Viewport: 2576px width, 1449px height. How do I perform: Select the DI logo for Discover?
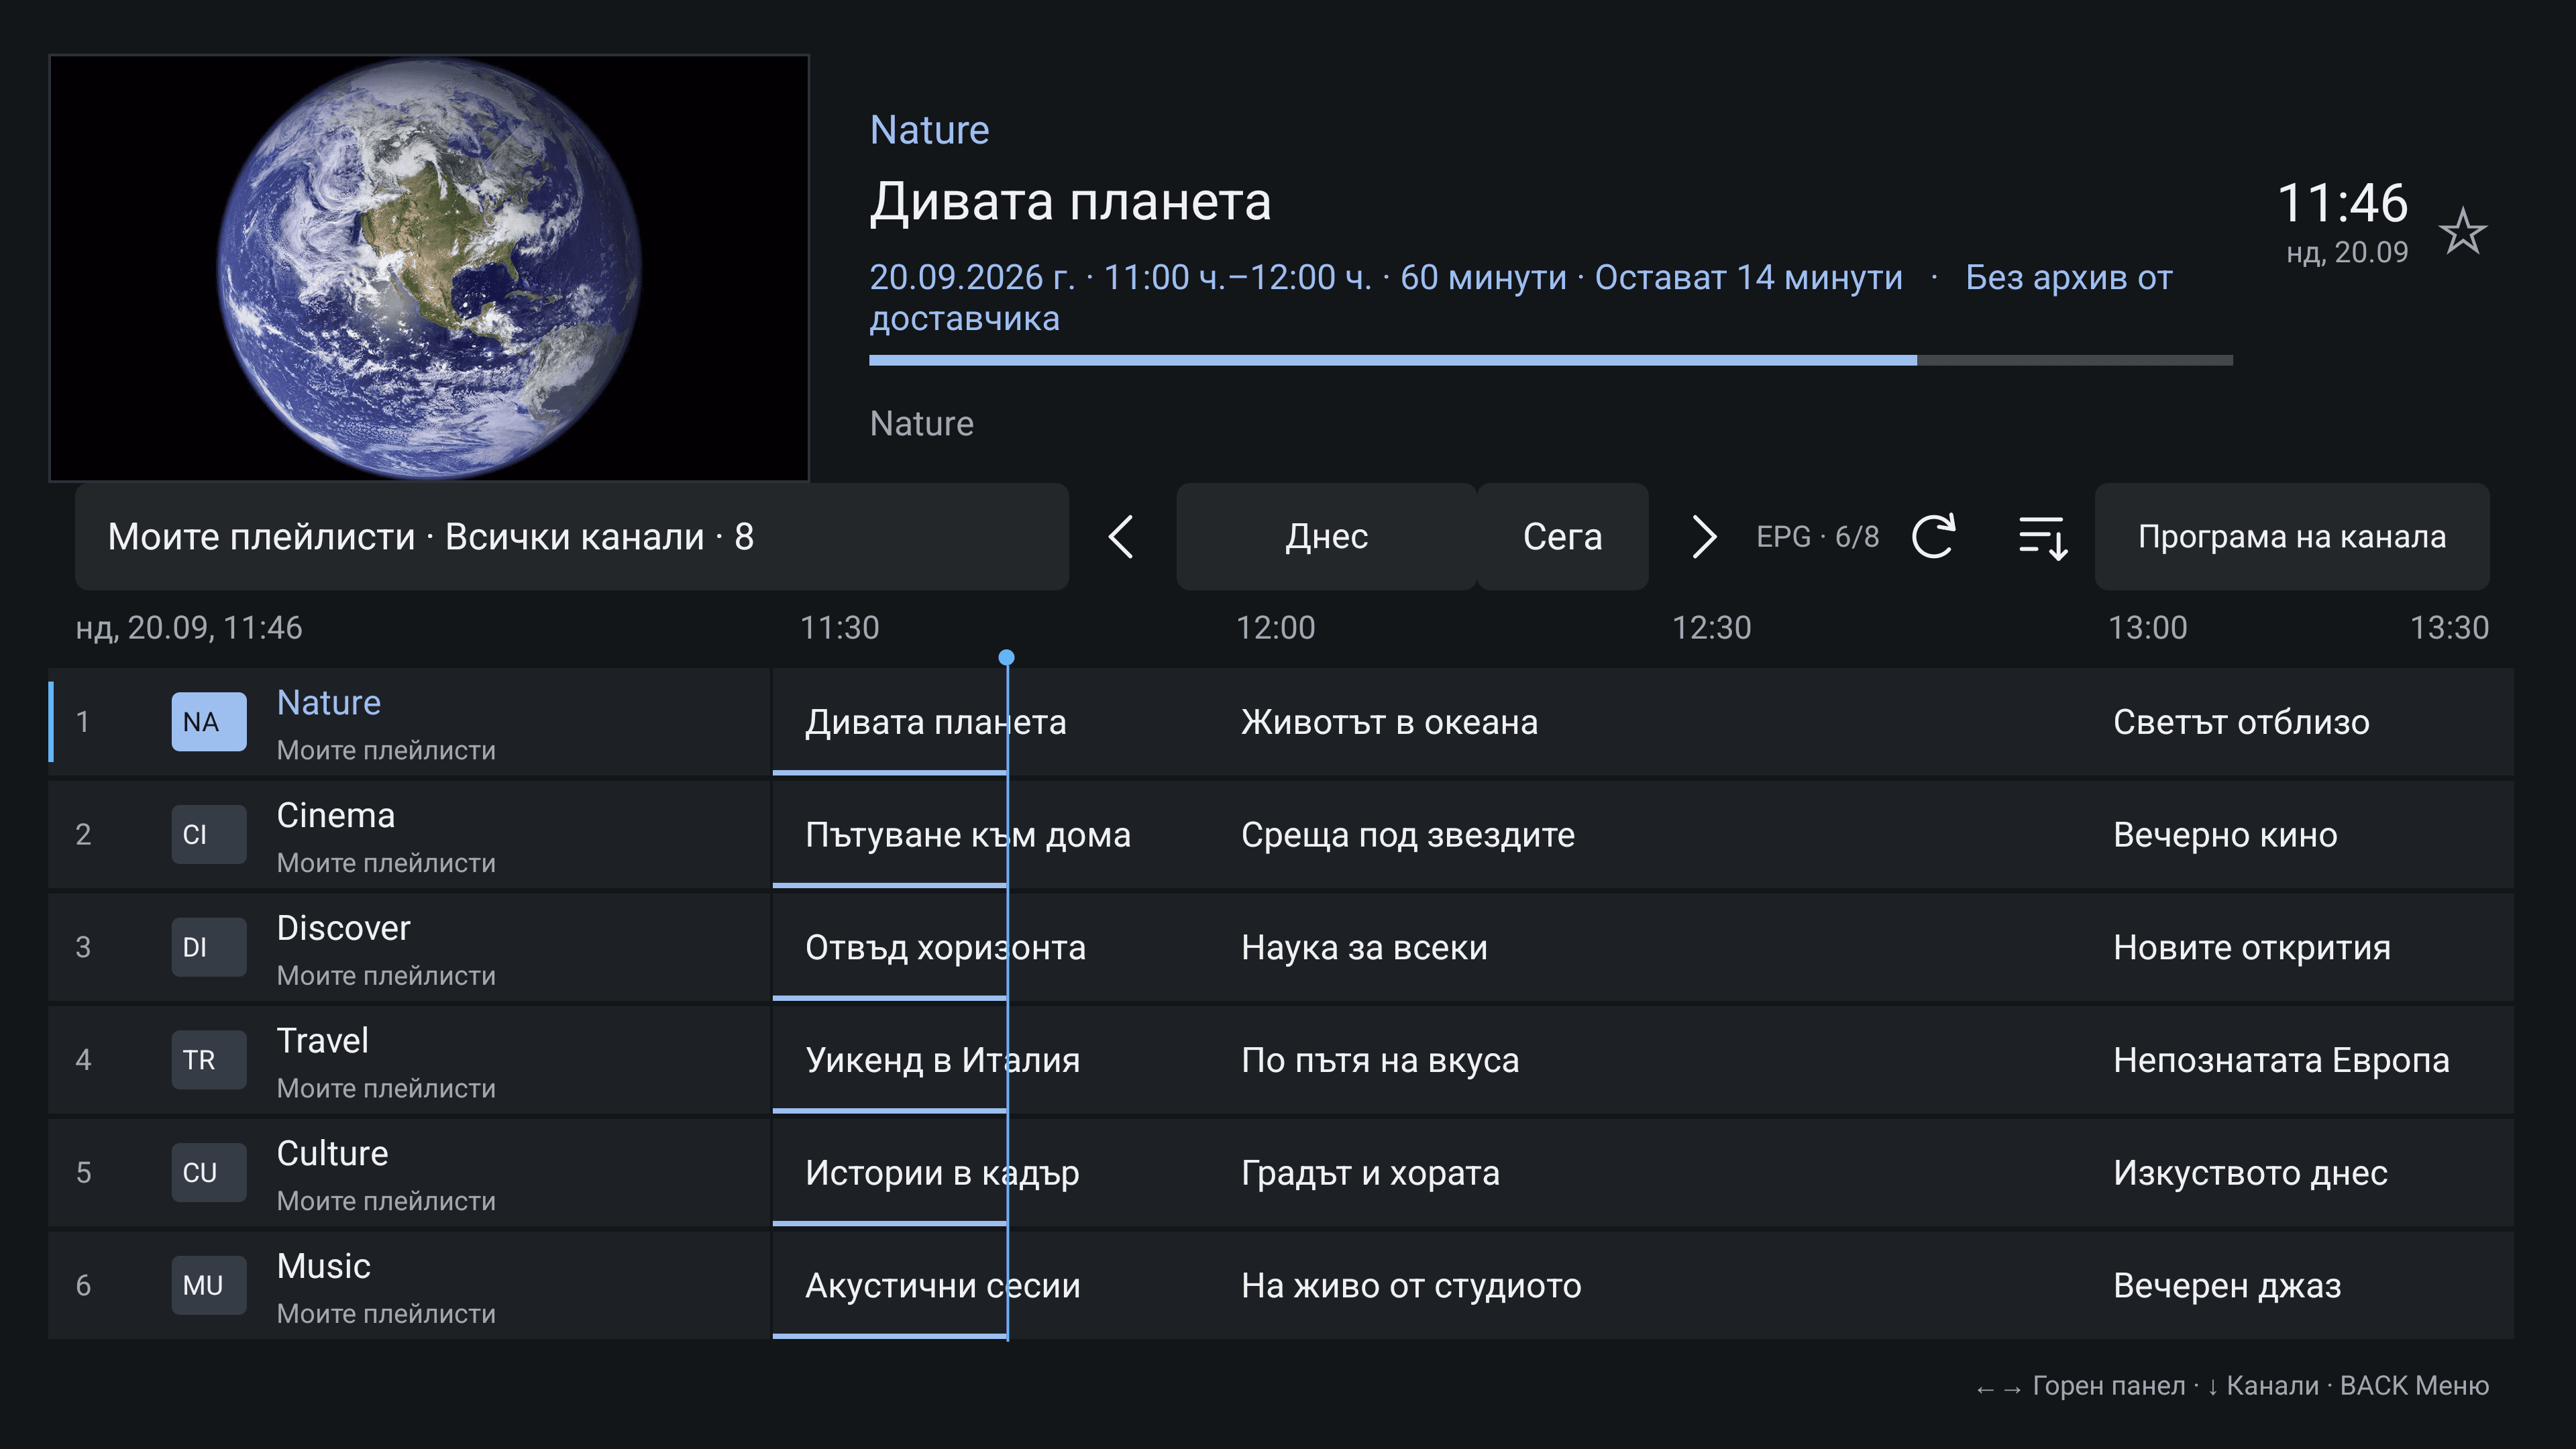pyautogui.click(x=209, y=947)
